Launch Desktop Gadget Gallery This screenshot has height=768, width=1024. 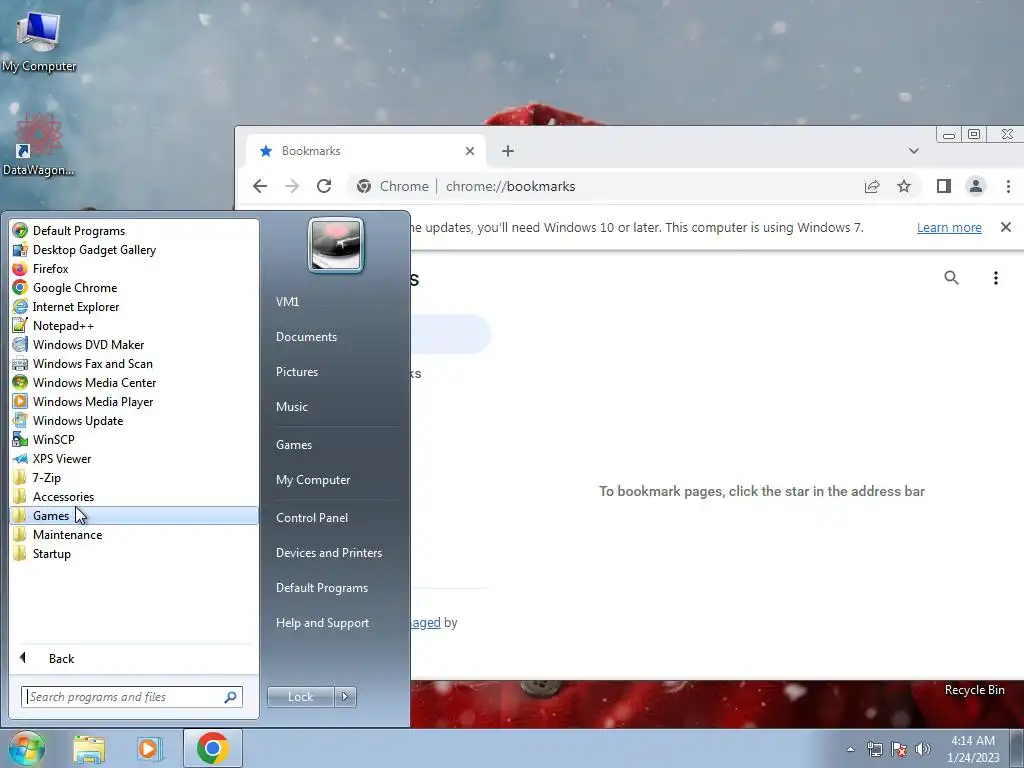click(x=134, y=249)
